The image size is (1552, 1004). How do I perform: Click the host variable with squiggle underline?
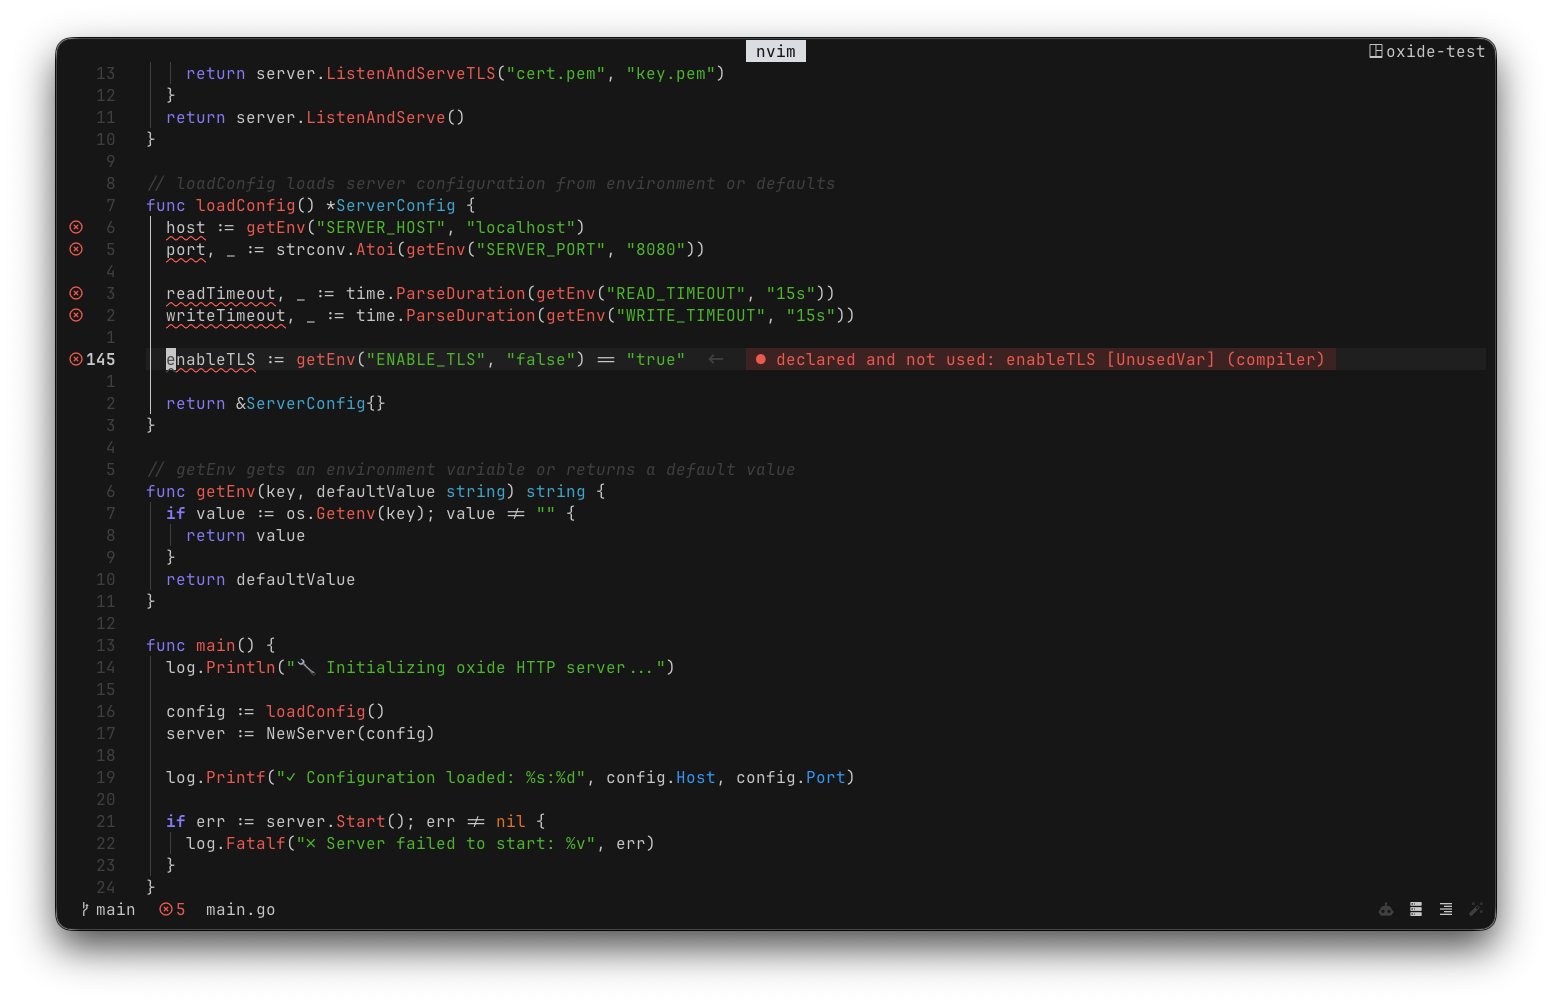pos(186,228)
